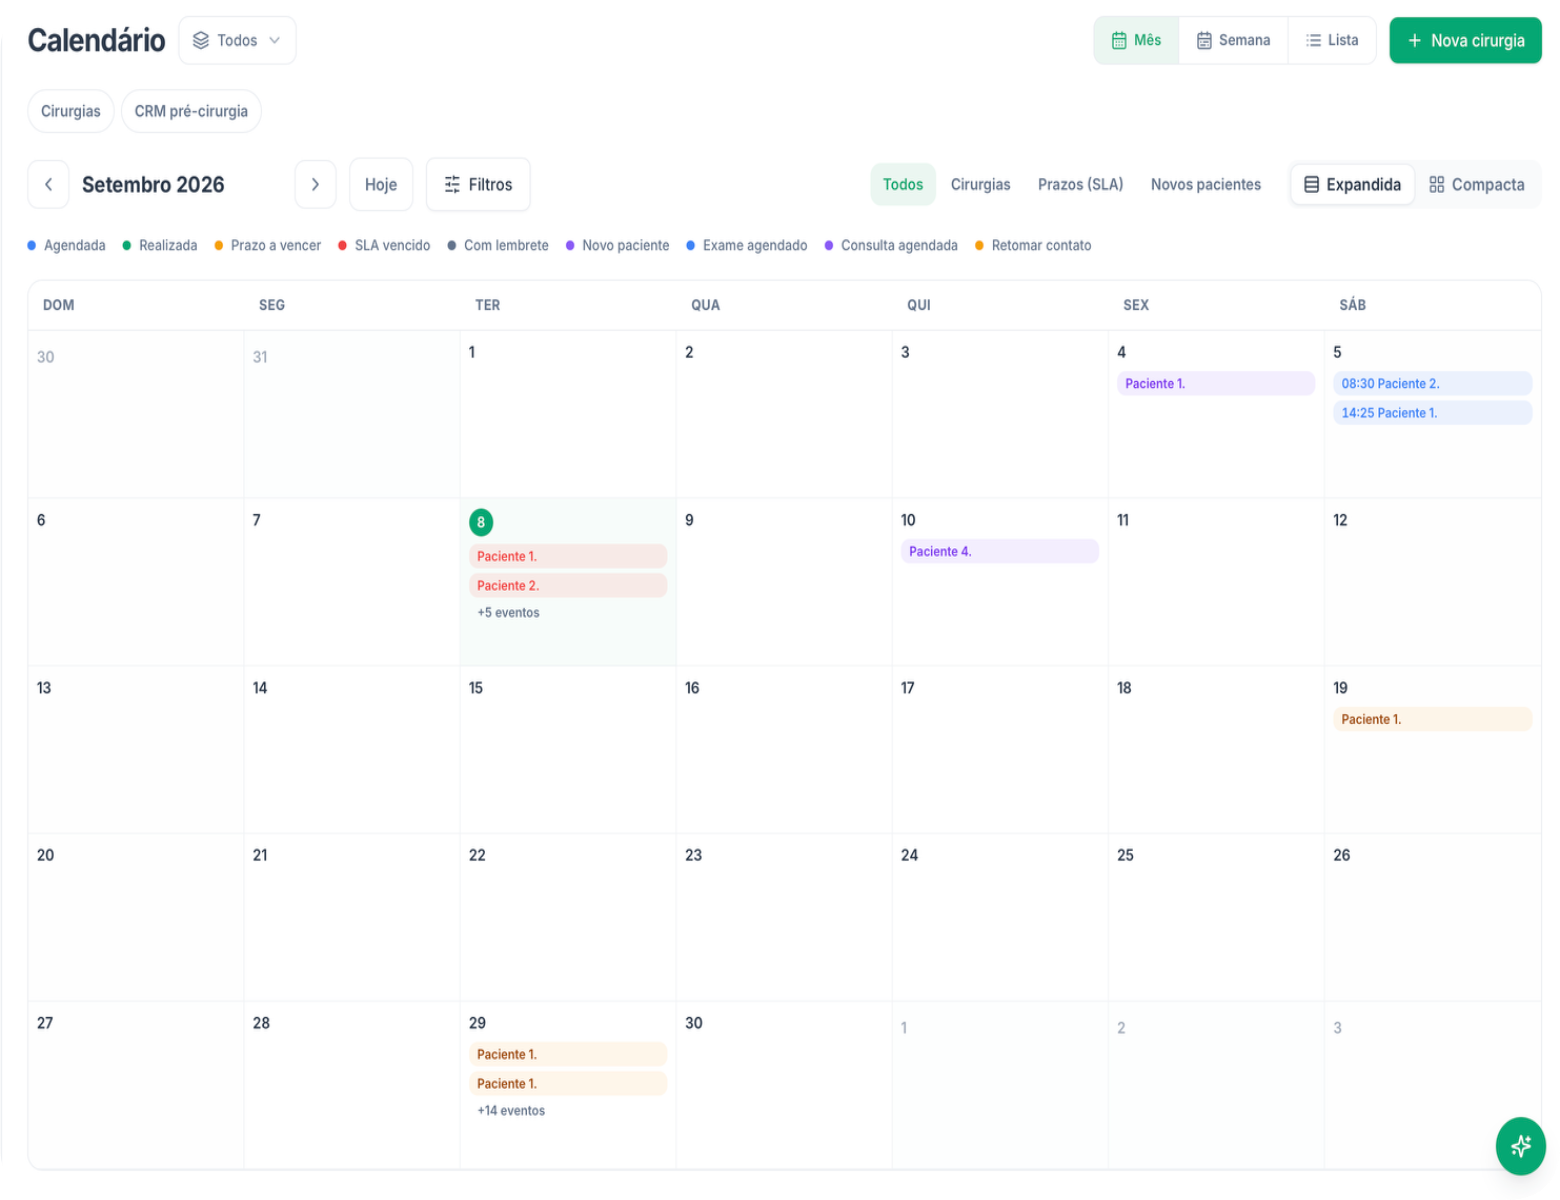Filter events by Prazos (SLA)
Image resolution: width=1560 pixels, height=1200 pixels.
1080,185
